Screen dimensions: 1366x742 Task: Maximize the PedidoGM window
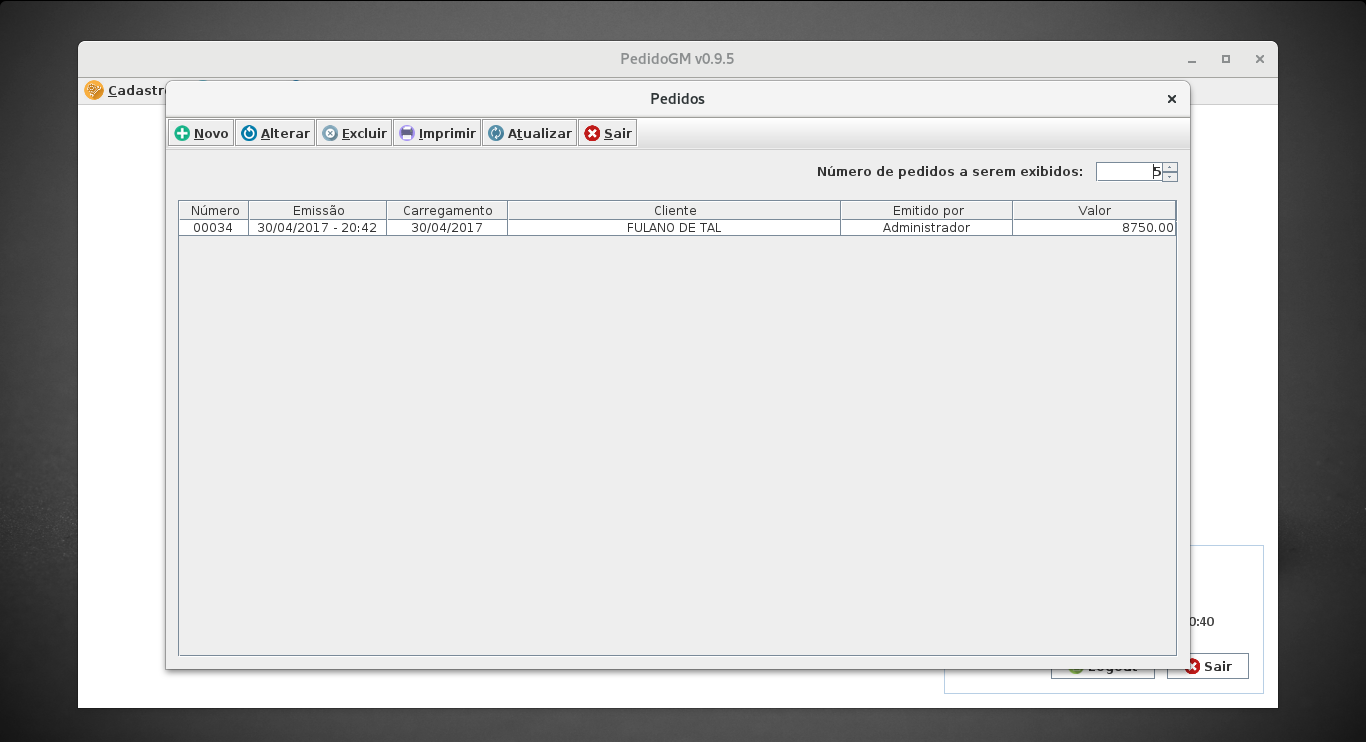coord(1226,59)
